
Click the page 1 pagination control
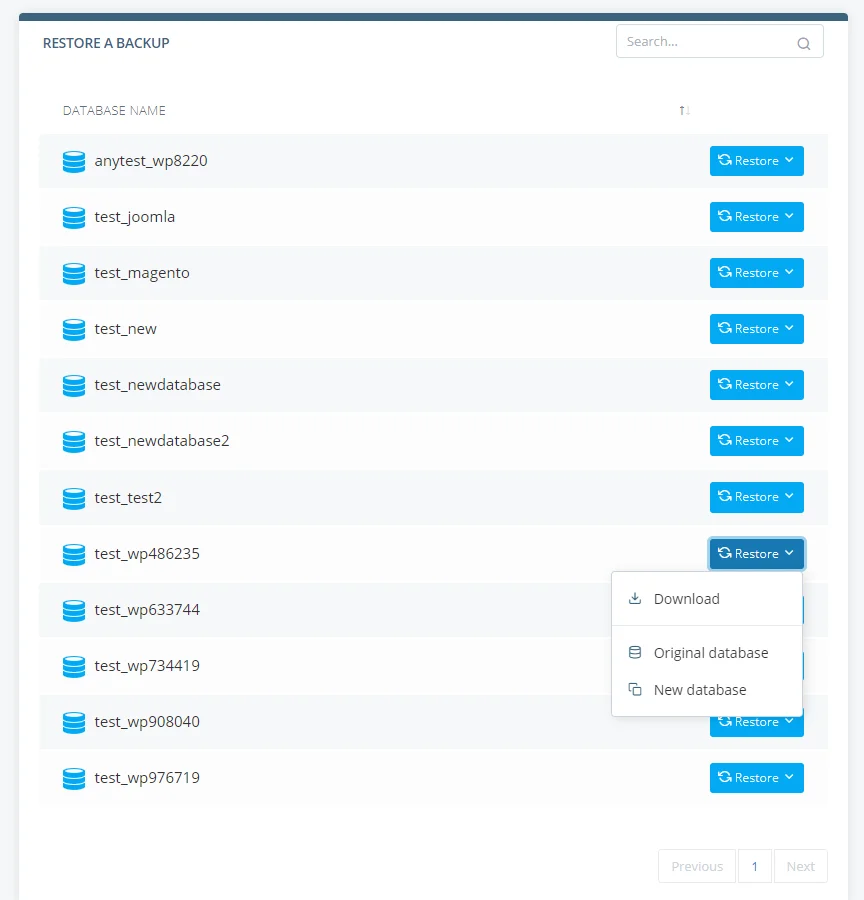tap(755, 866)
